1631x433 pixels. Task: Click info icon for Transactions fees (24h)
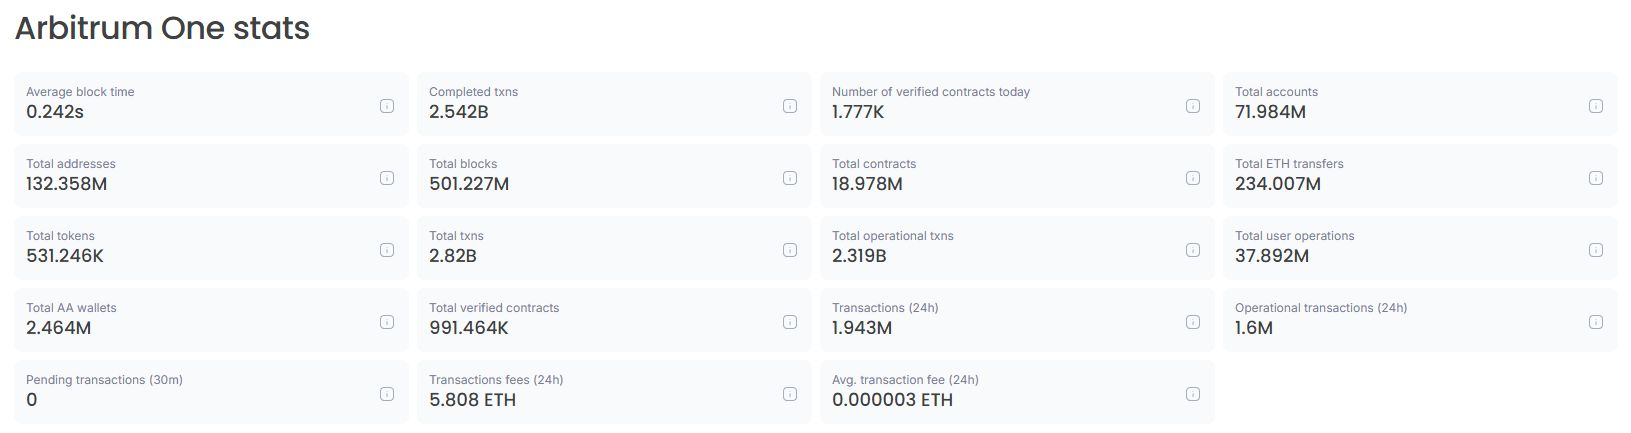point(790,394)
